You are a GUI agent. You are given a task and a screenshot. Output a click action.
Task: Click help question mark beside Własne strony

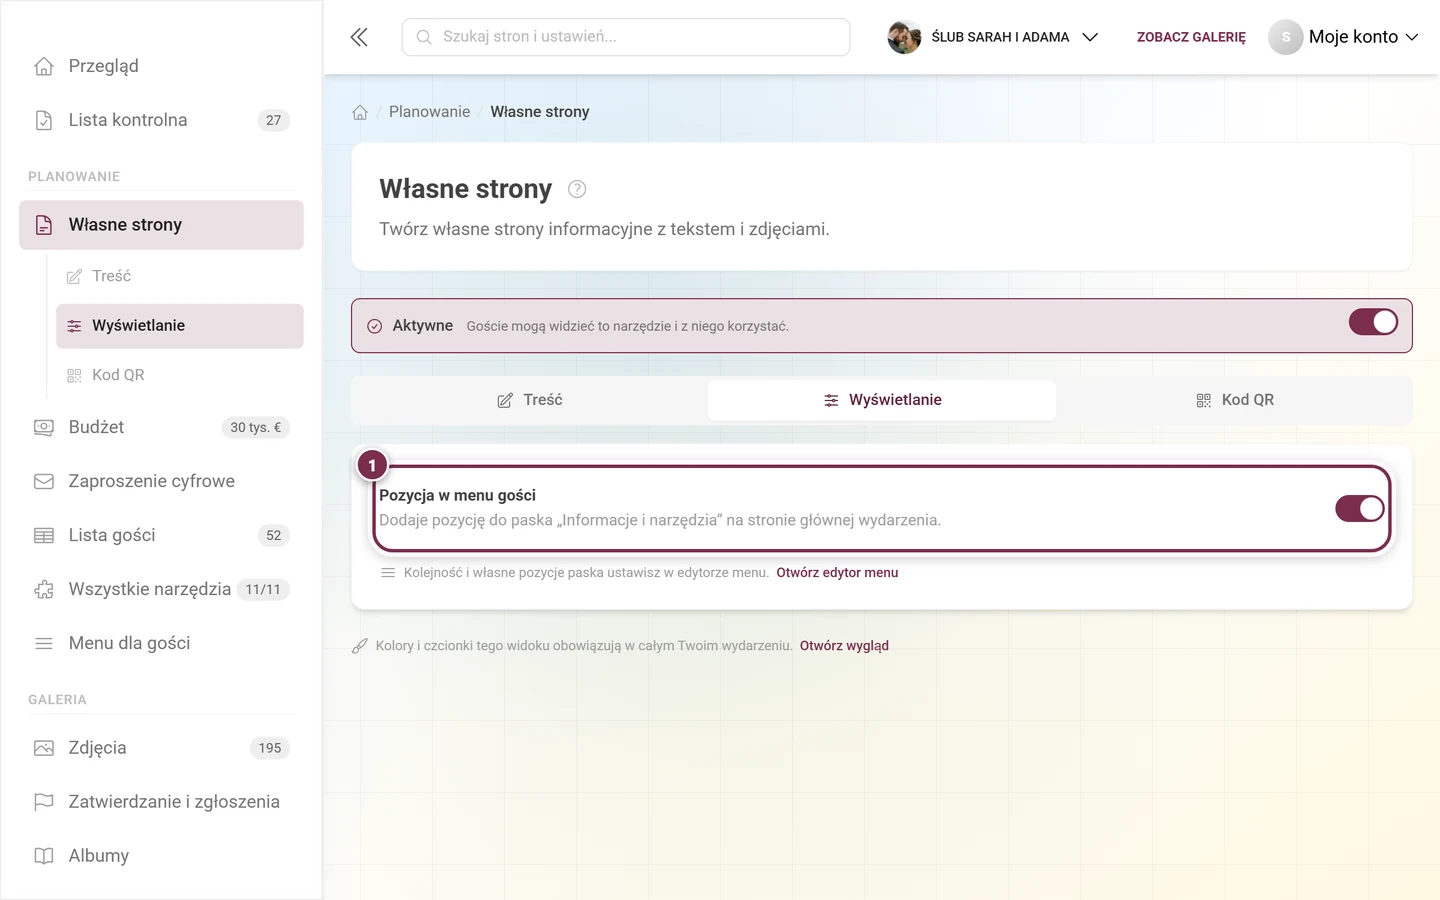pos(577,189)
